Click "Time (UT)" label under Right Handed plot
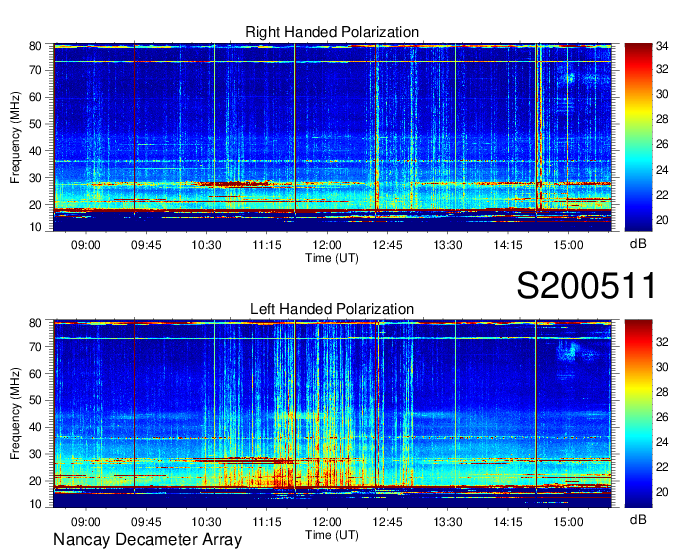680x552 pixels. click(x=332, y=258)
